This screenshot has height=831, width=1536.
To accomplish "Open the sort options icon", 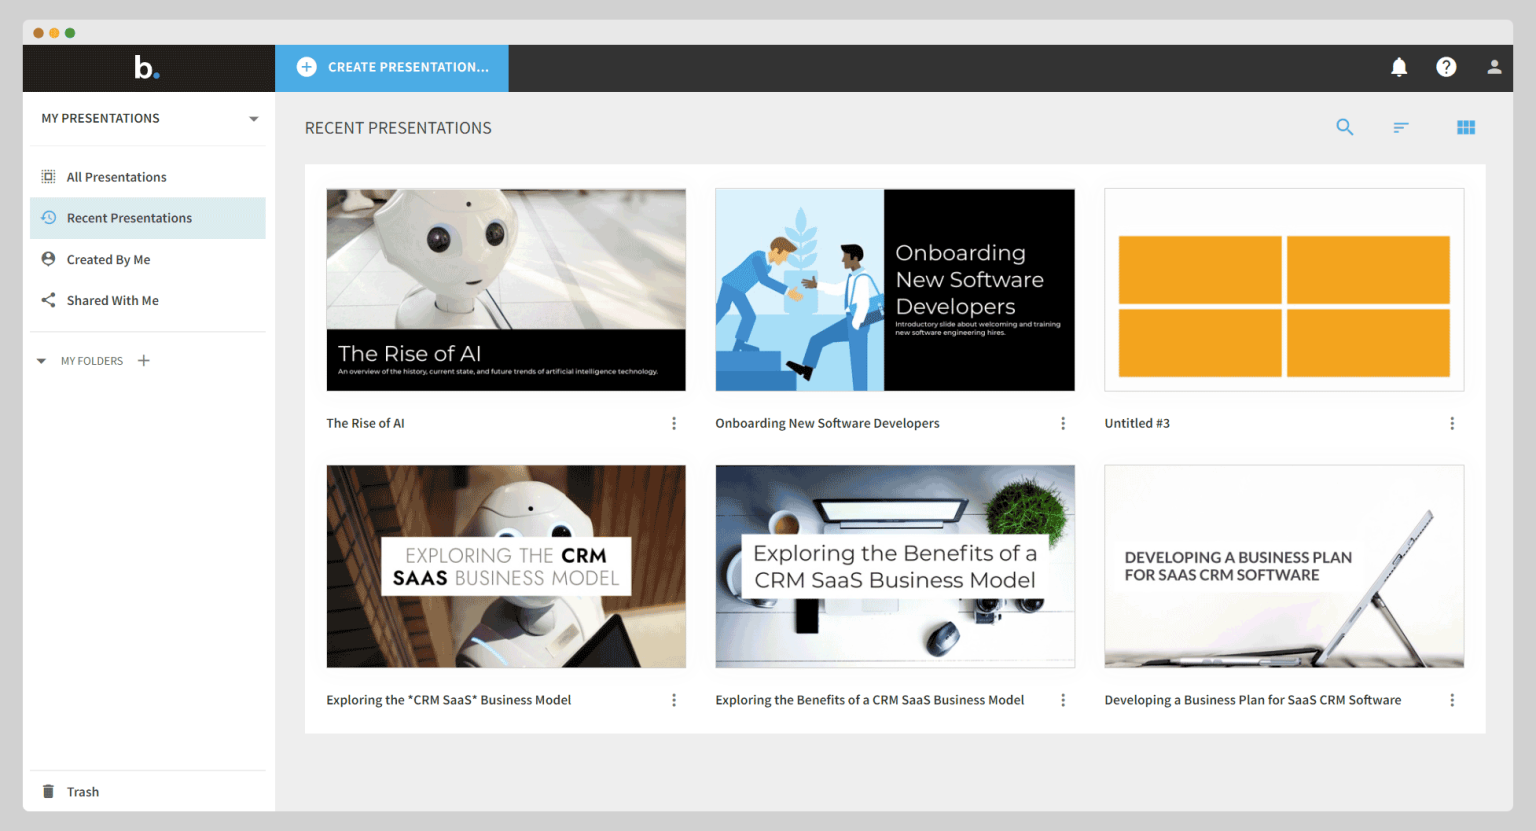I will (1400, 127).
